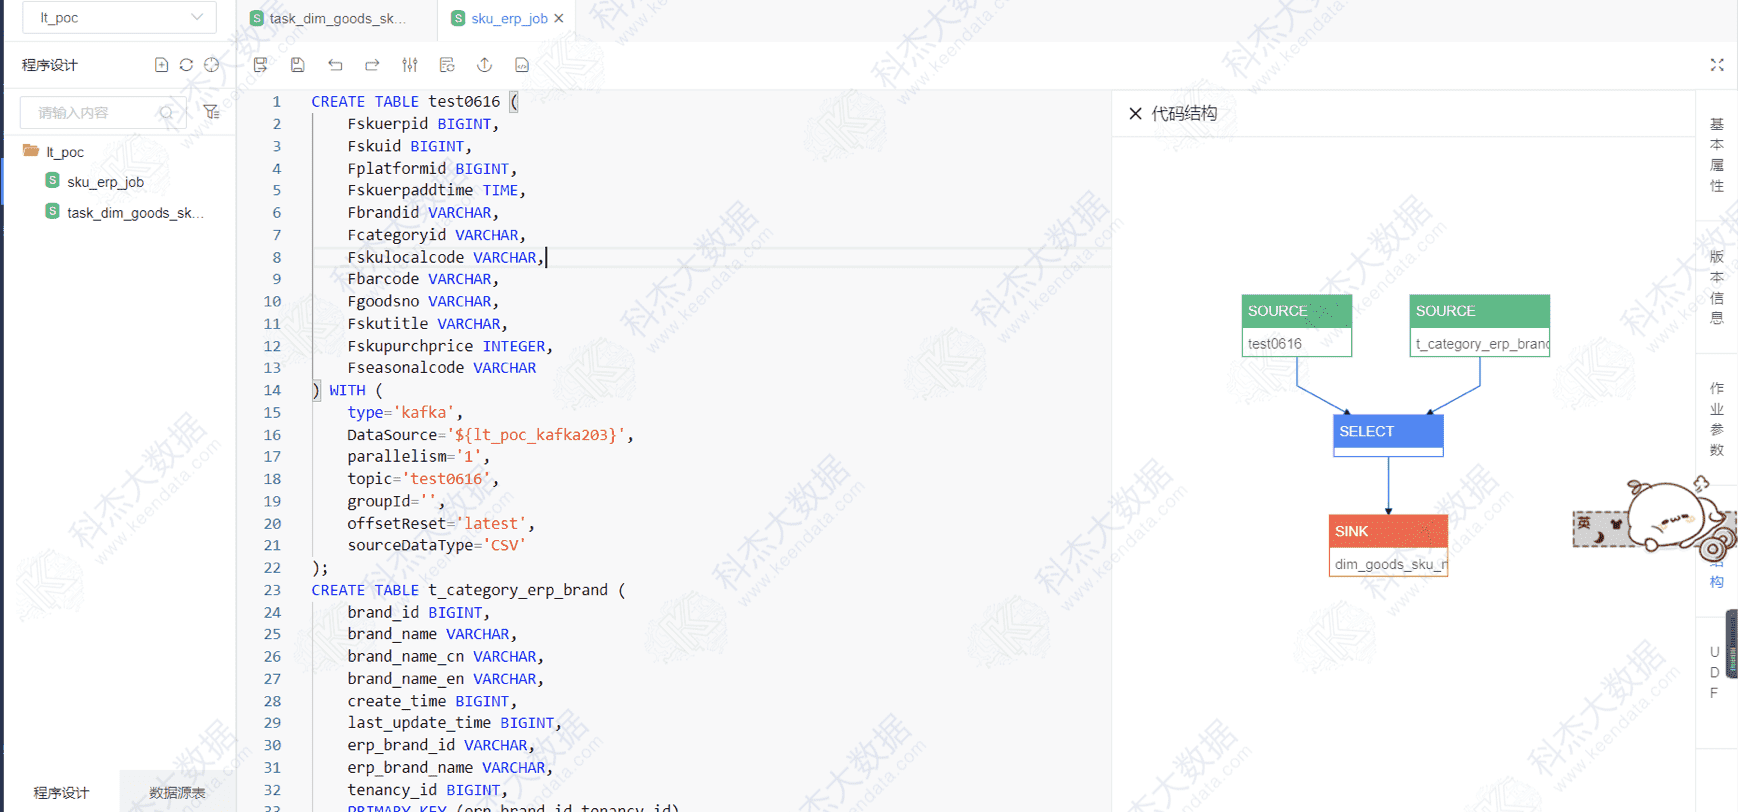
Task: Refresh the program tree list
Action: pyautogui.click(x=186, y=65)
